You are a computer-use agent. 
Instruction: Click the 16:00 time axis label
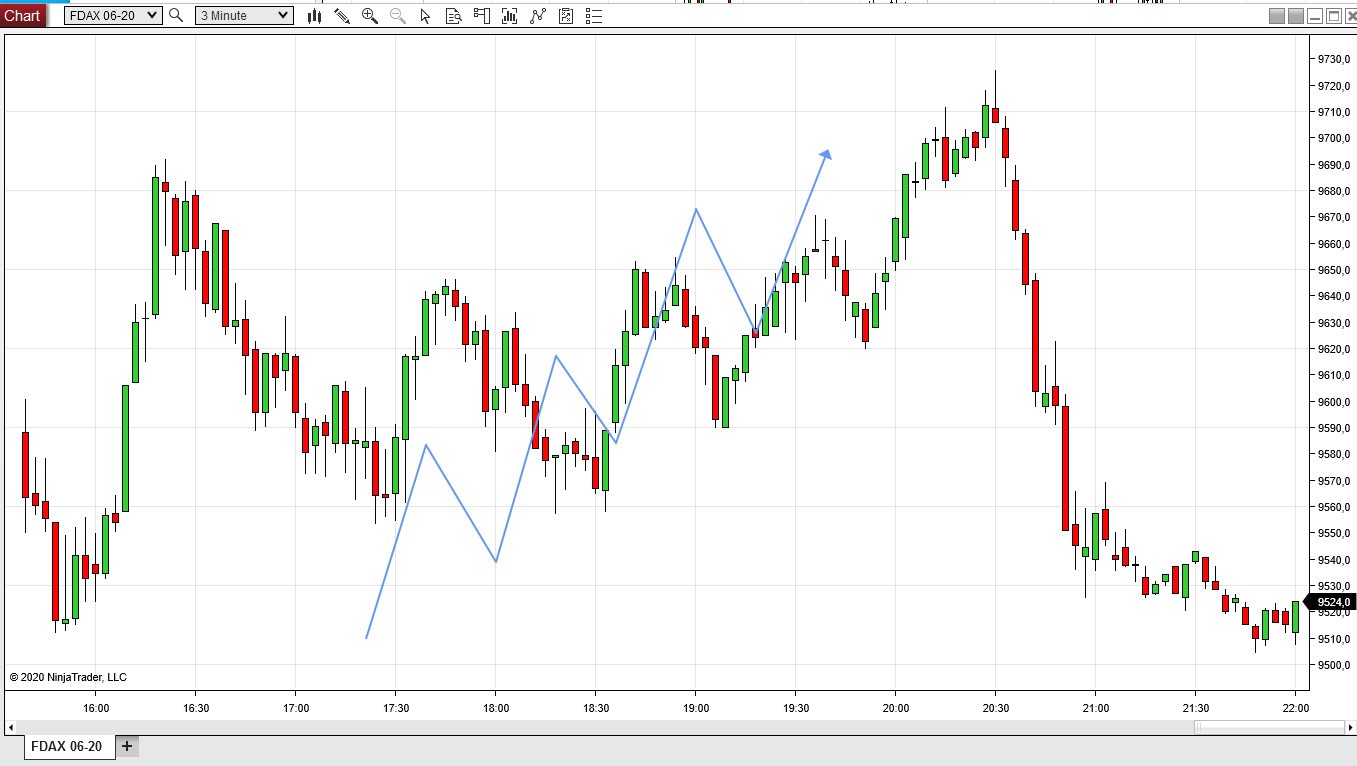tap(96, 708)
